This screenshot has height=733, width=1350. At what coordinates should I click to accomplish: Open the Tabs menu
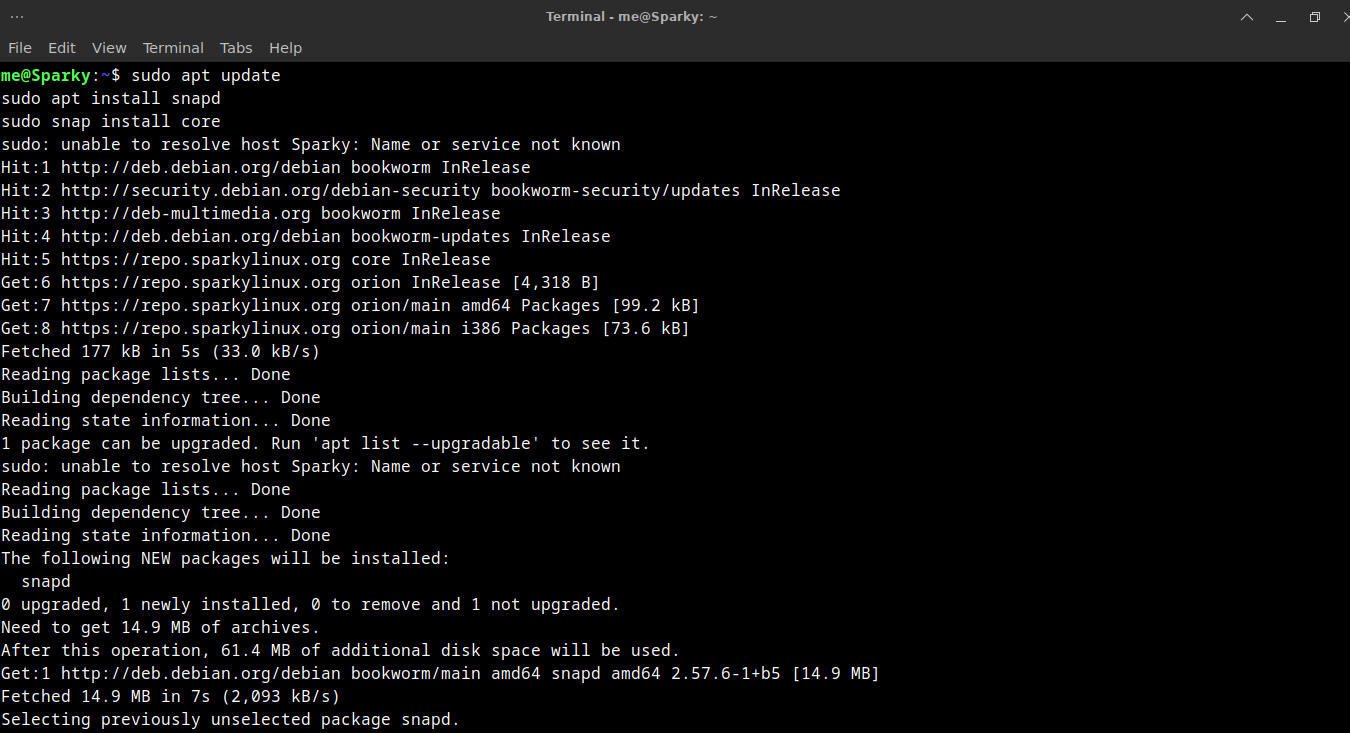tap(236, 47)
